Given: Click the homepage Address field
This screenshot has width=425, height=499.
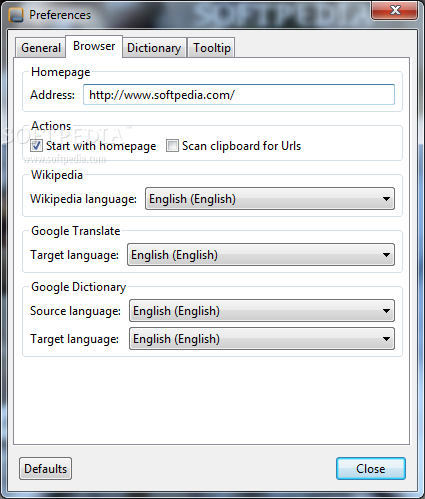Looking at the screenshot, I should click(x=239, y=95).
